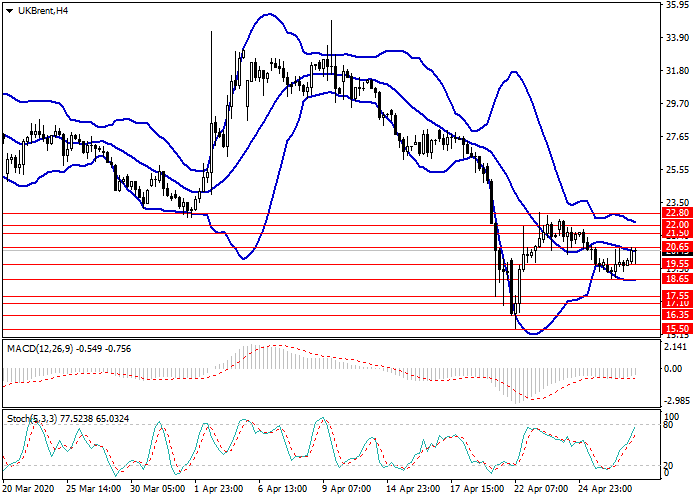Select the red 16.35 price level tag
Viewport: 700px width, 500px height.
[x=677, y=314]
